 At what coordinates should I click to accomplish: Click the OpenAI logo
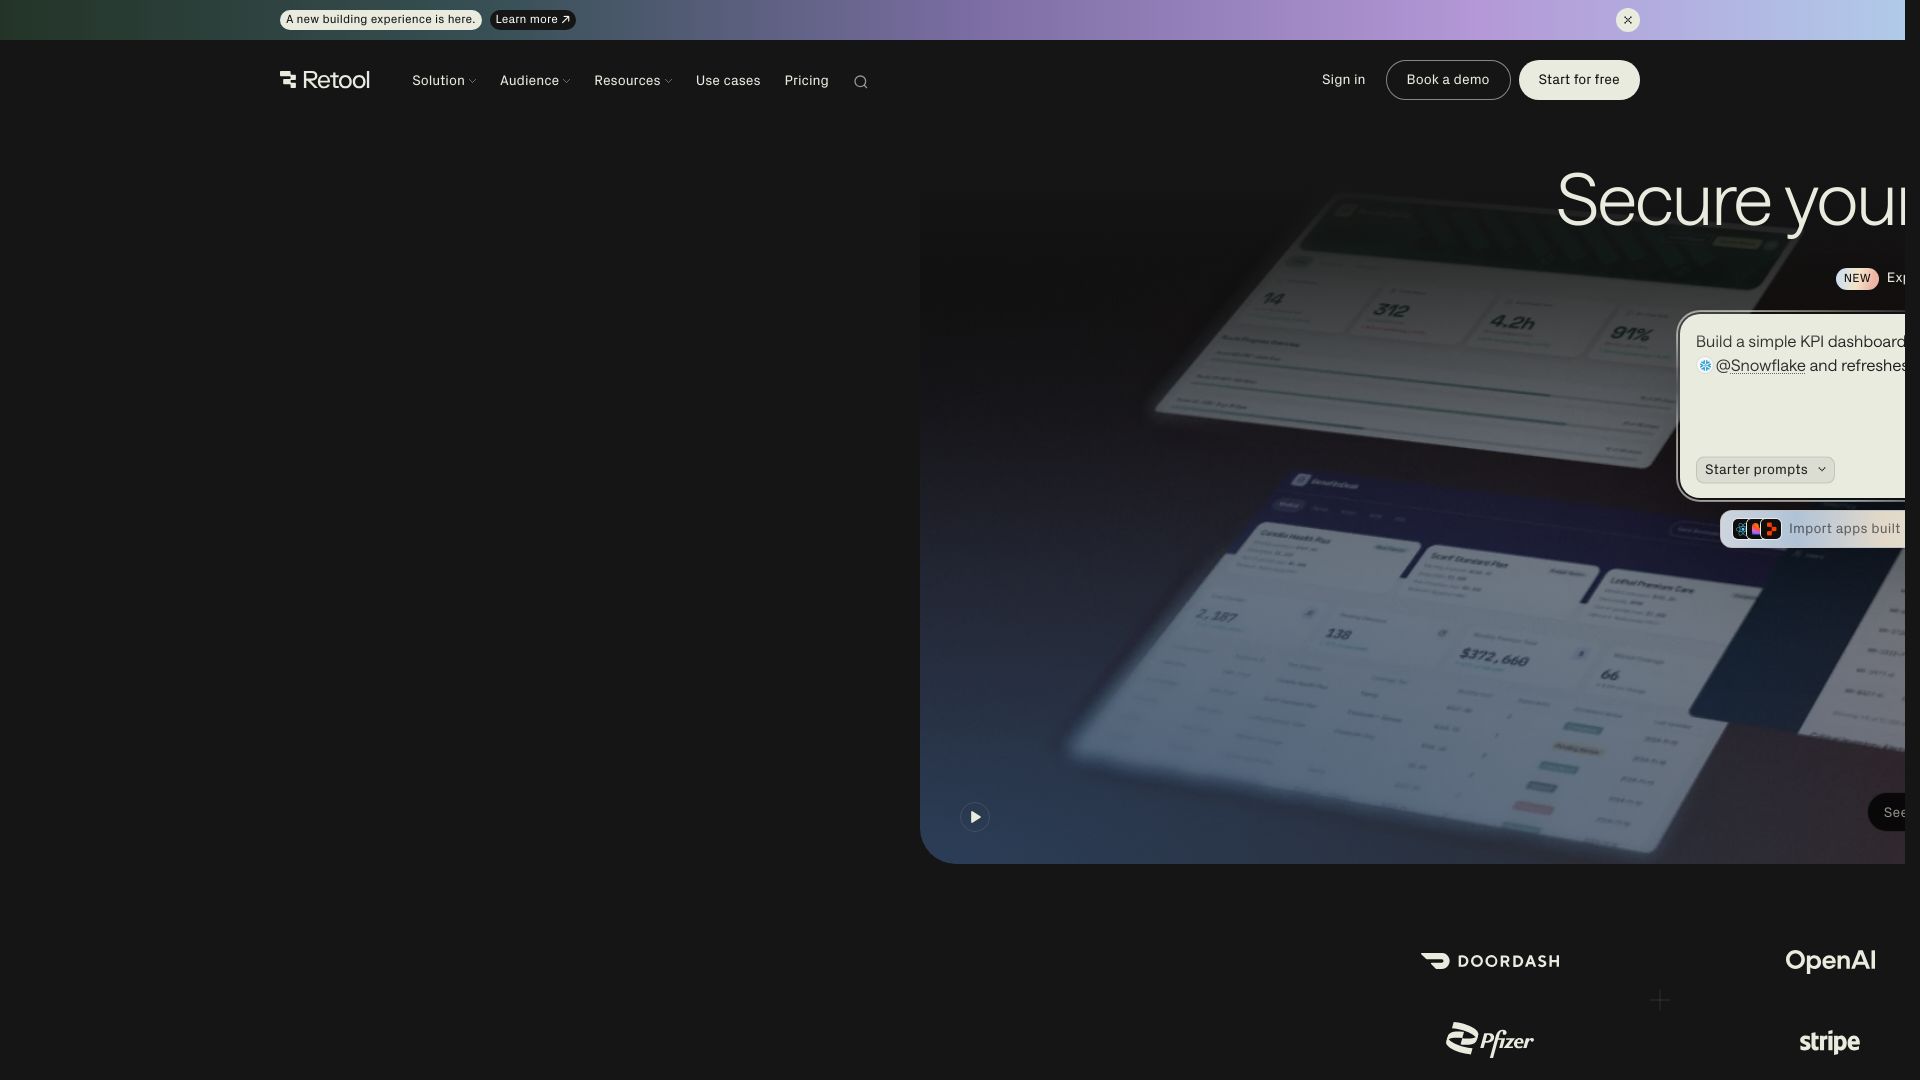click(x=1830, y=961)
